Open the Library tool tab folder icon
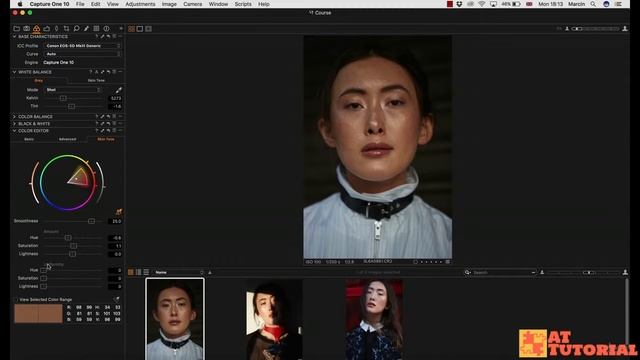The height and width of the screenshot is (360, 640). click(x=16, y=29)
